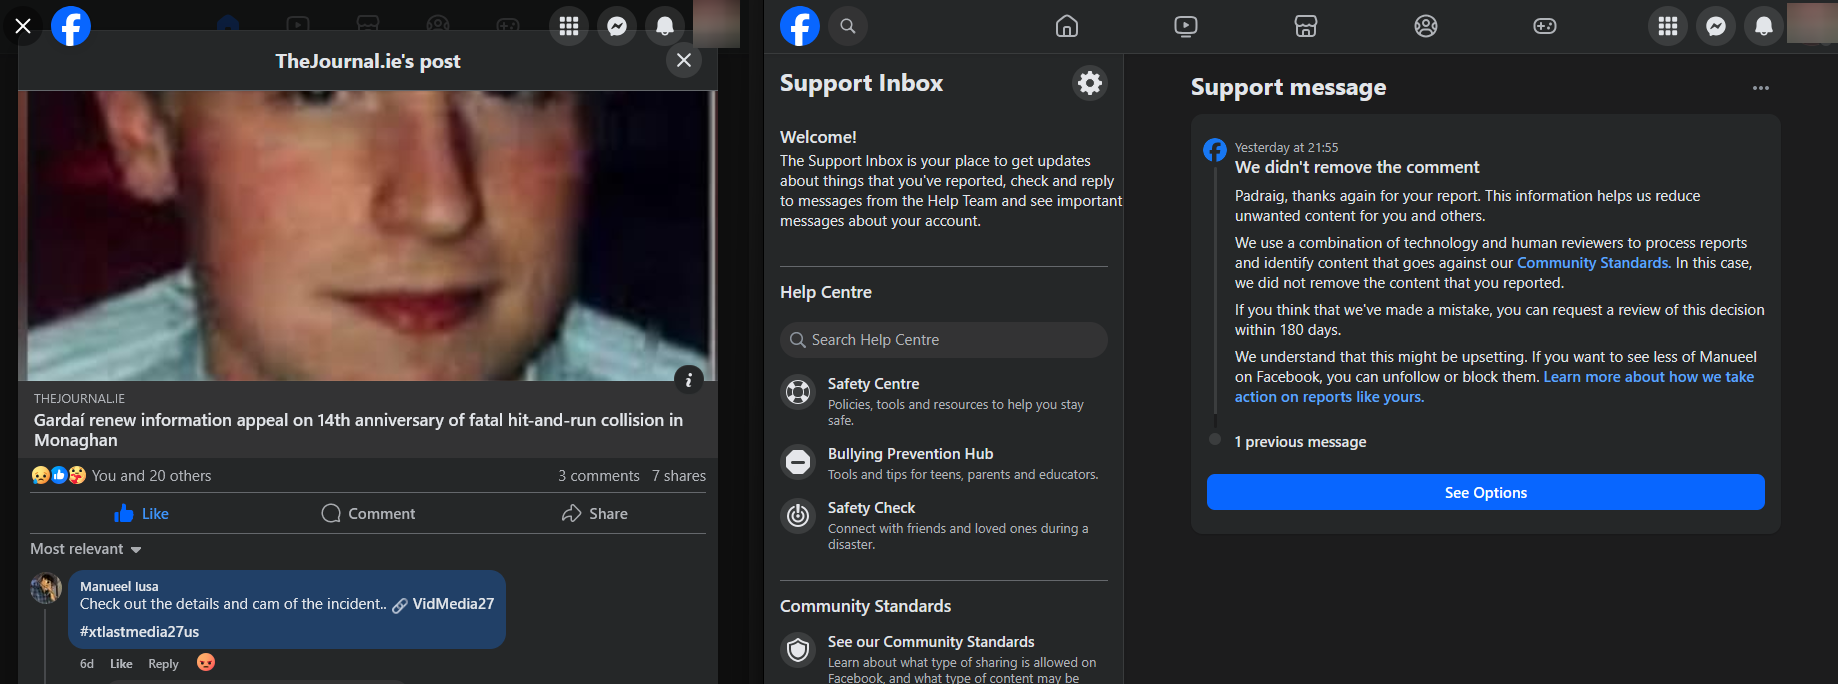Open 7 shares count
1838x684 pixels.
pos(679,476)
